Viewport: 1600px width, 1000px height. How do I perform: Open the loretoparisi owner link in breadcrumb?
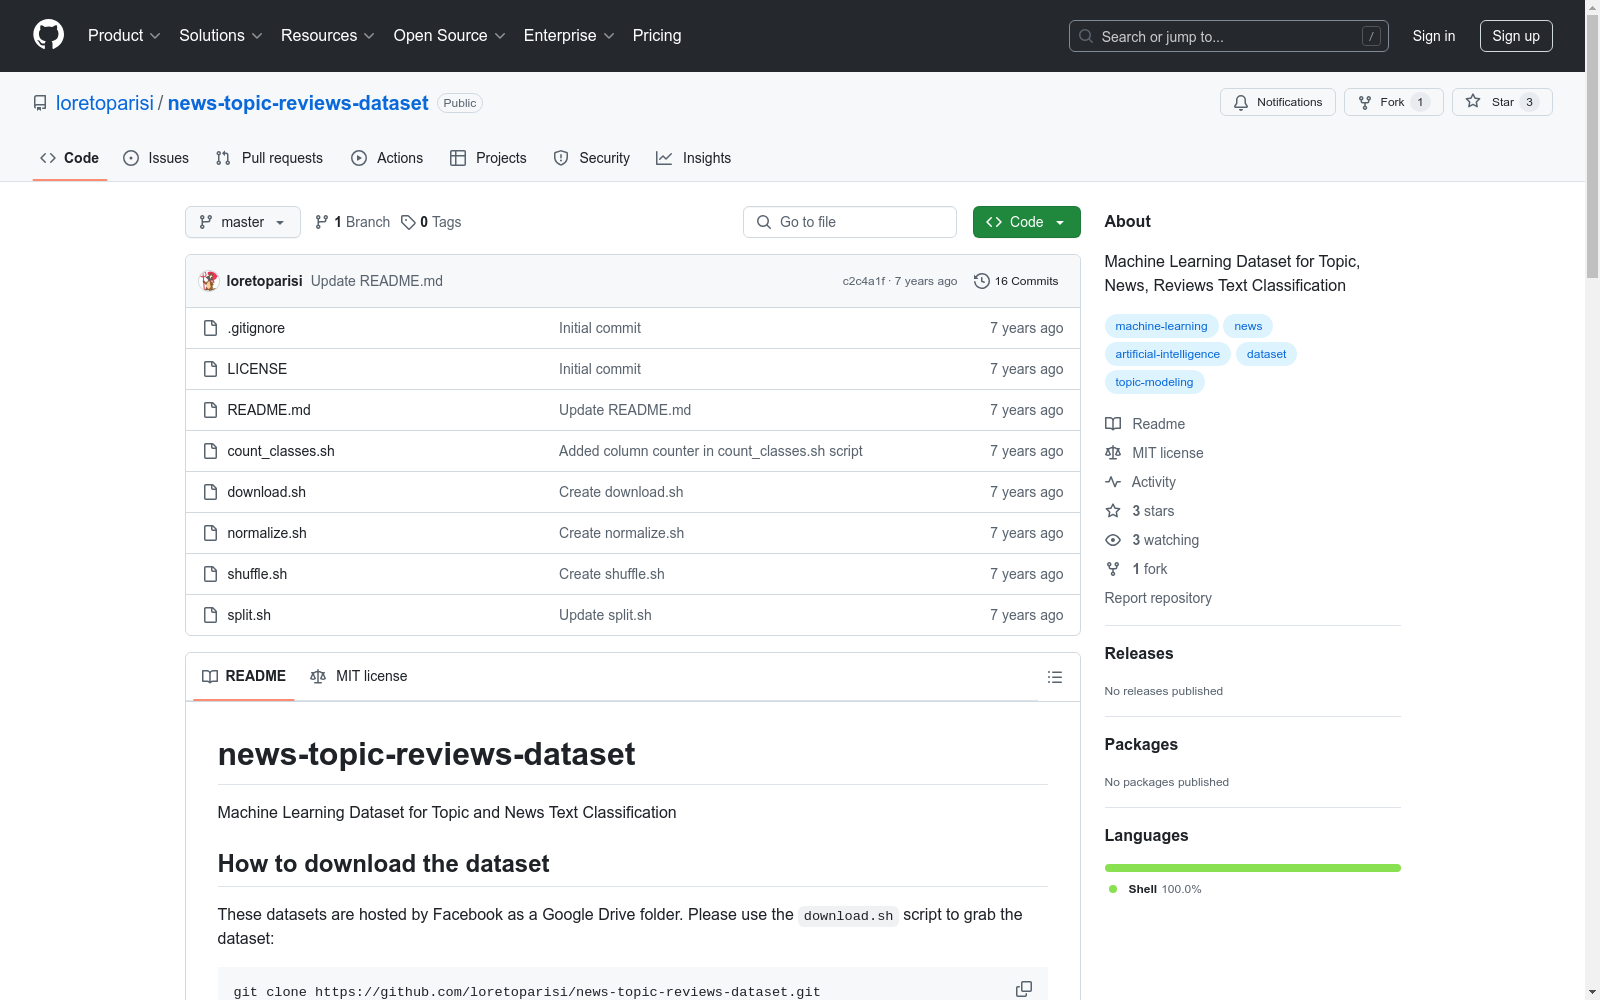[105, 103]
